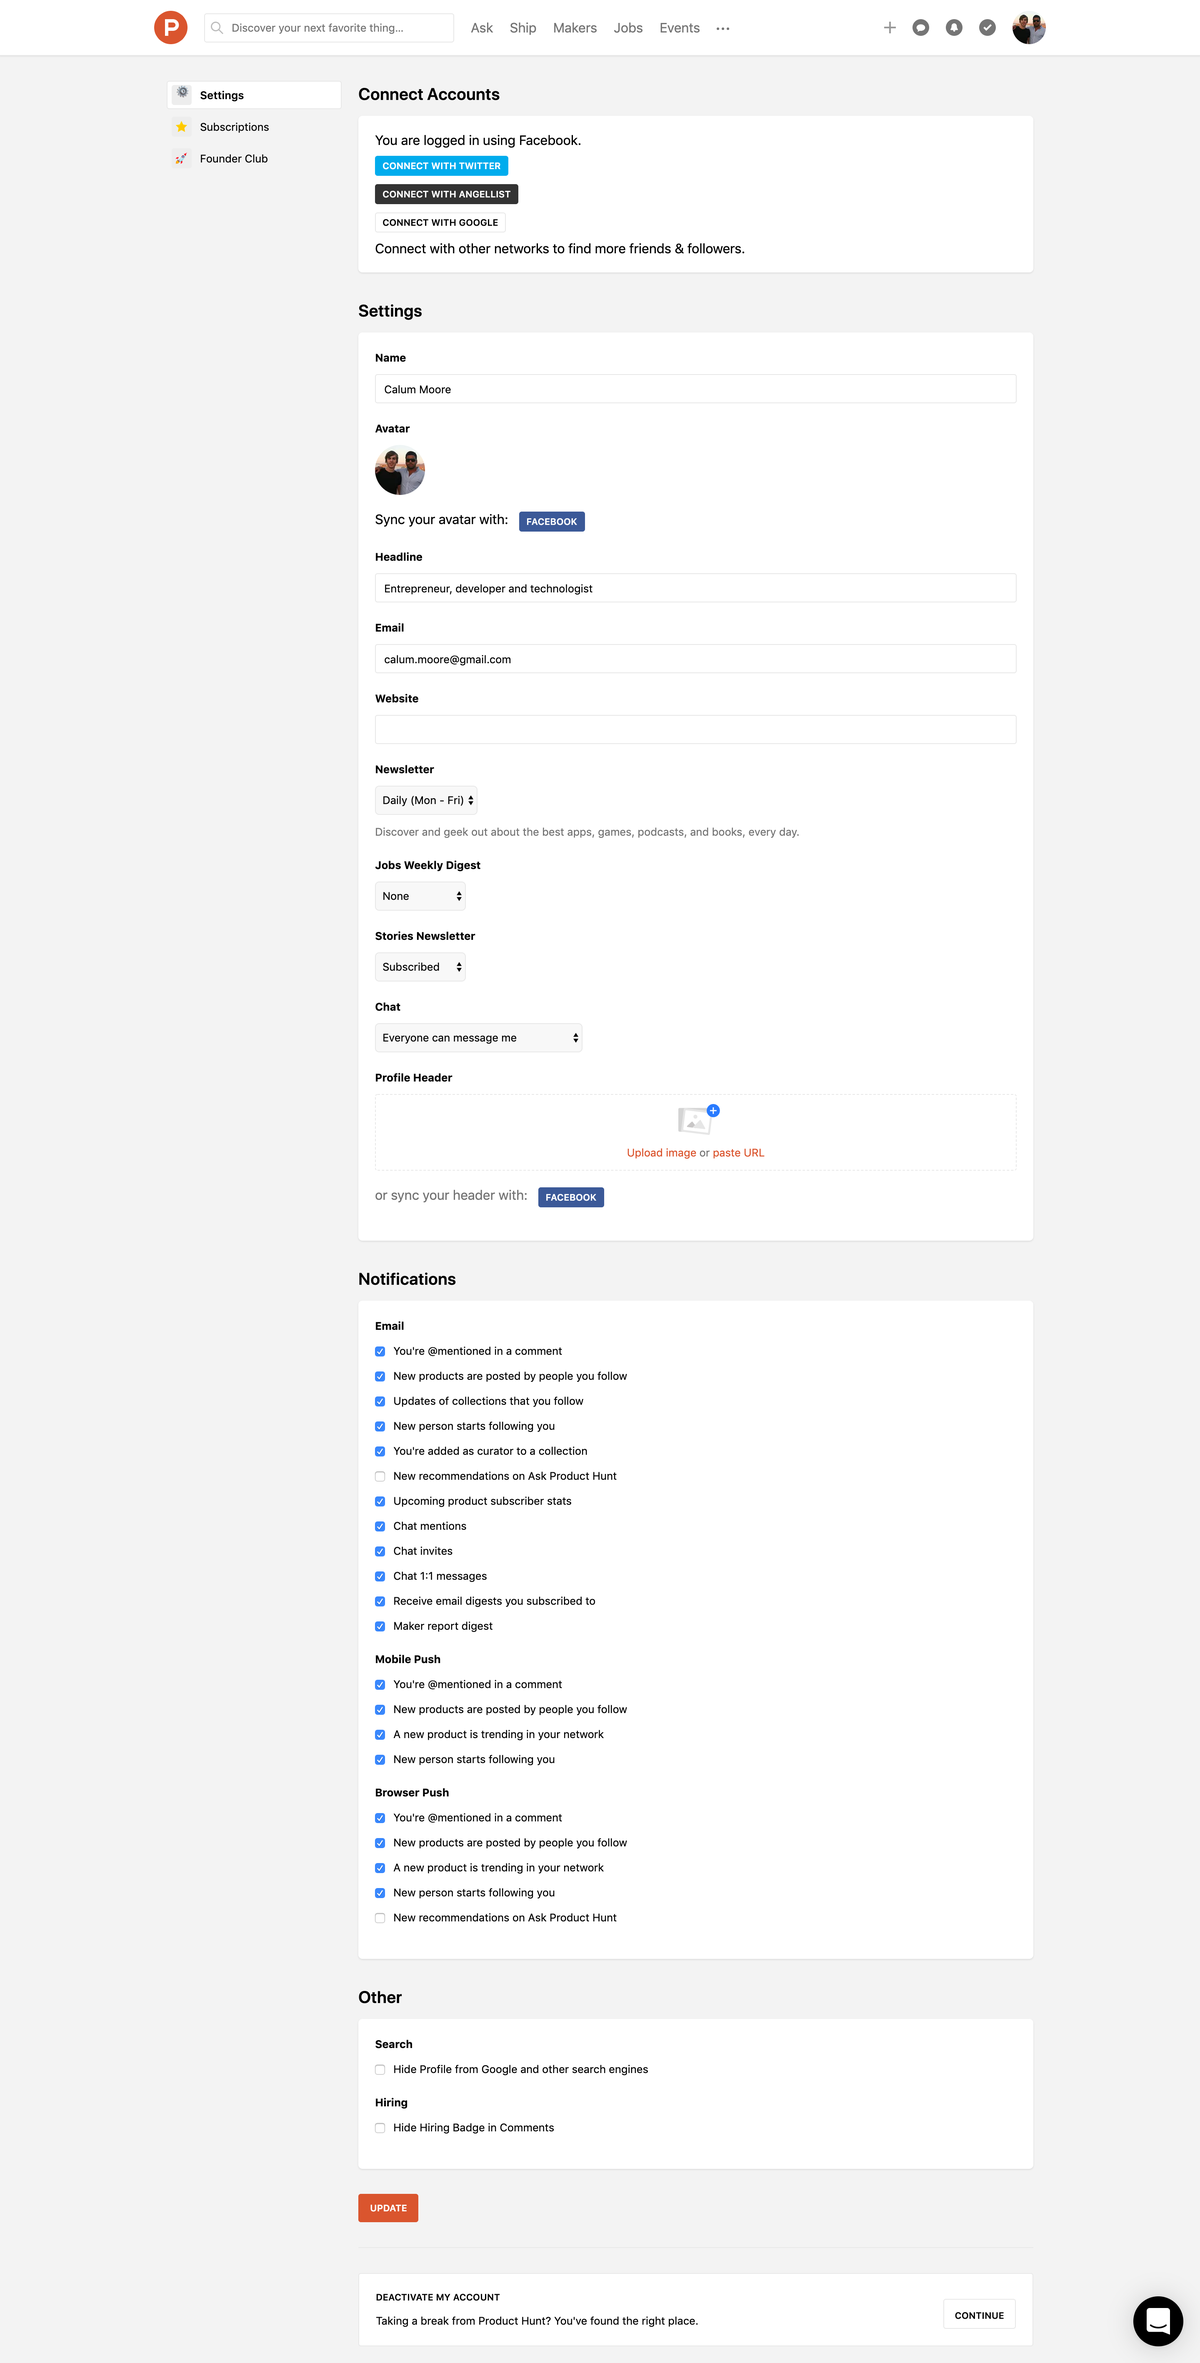Click the Product Hunt logo icon
Screen dimensions: 1200x2363
[x=171, y=28]
